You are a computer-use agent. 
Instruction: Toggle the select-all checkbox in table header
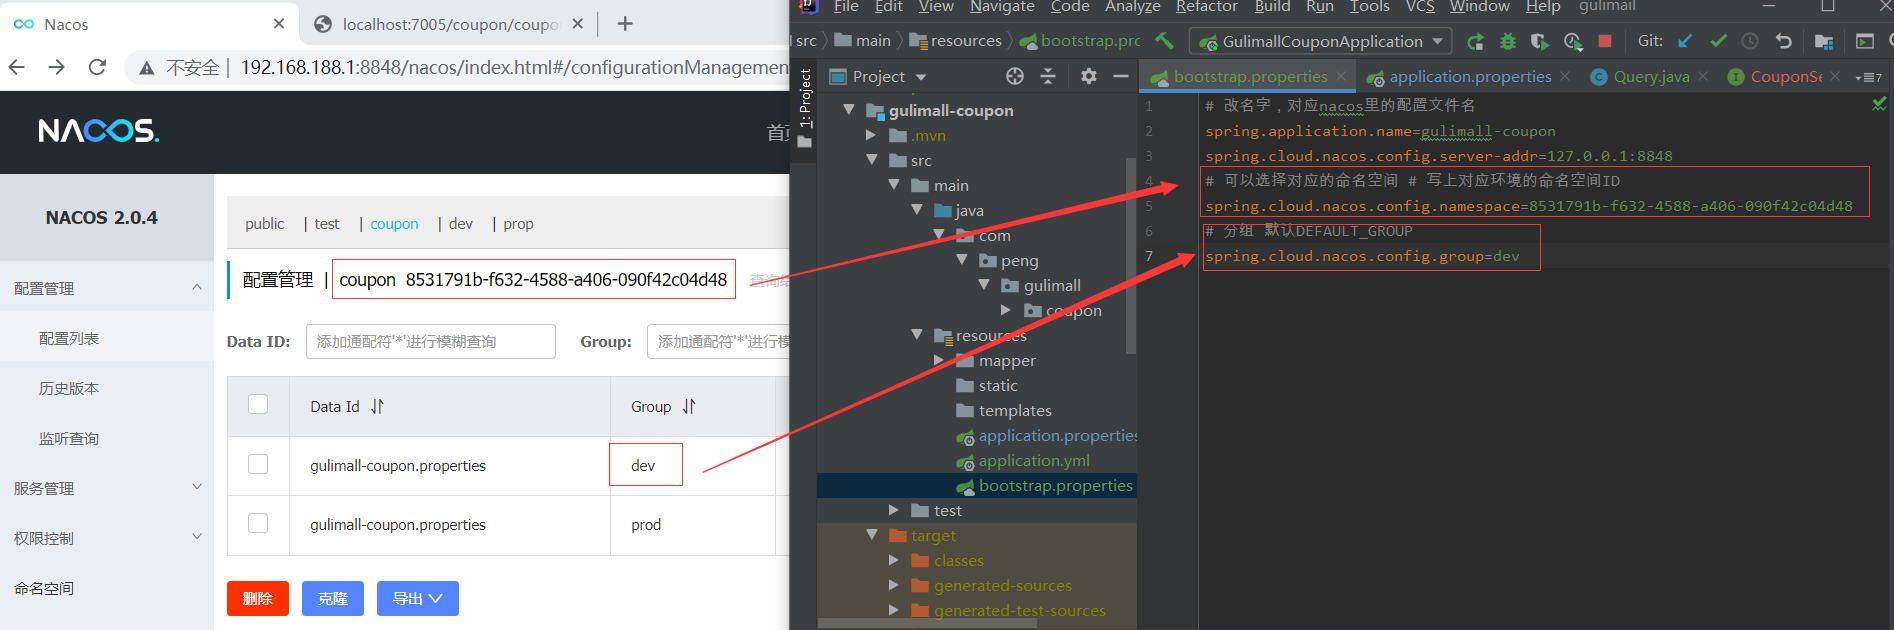click(258, 404)
